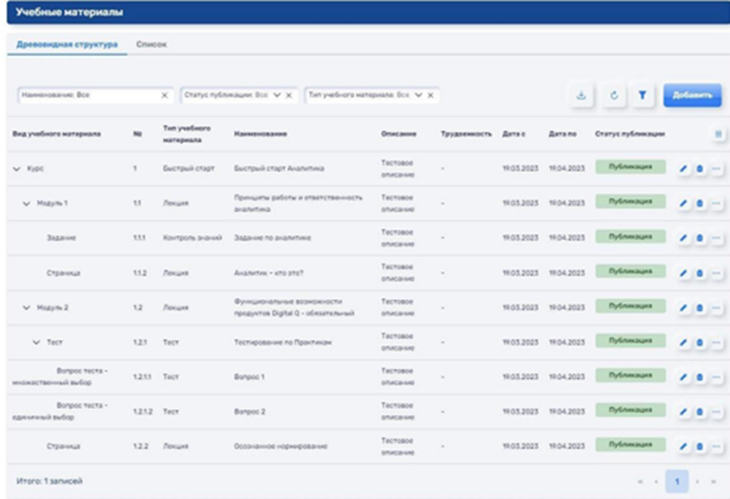The width and height of the screenshot is (730, 499).
Task: Click the refresh table icon
Action: tap(612, 95)
